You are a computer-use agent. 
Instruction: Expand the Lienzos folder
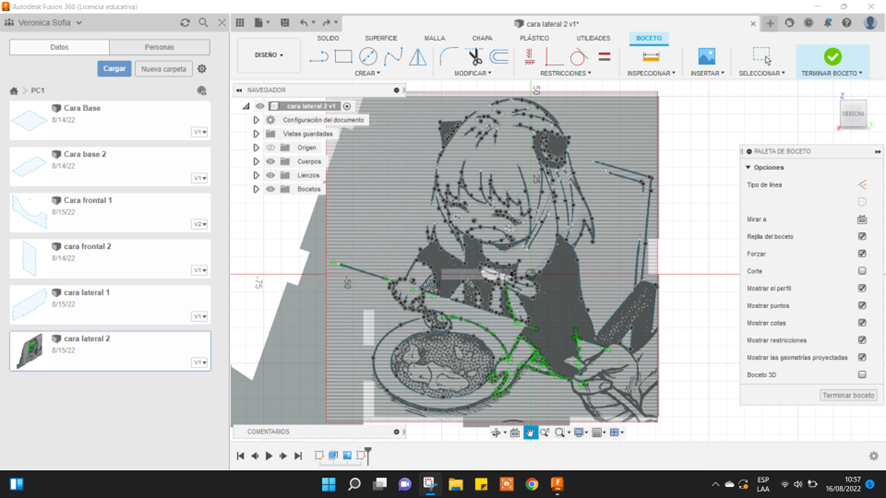[x=256, y=175]
